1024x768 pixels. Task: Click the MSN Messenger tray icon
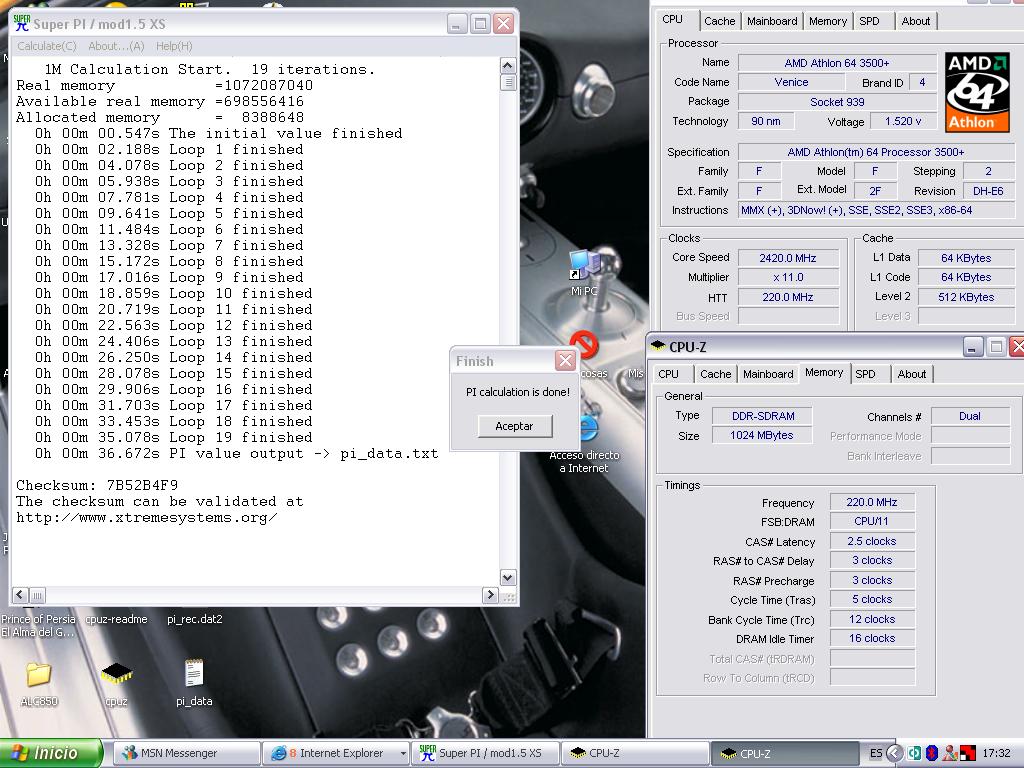point(949,753)
